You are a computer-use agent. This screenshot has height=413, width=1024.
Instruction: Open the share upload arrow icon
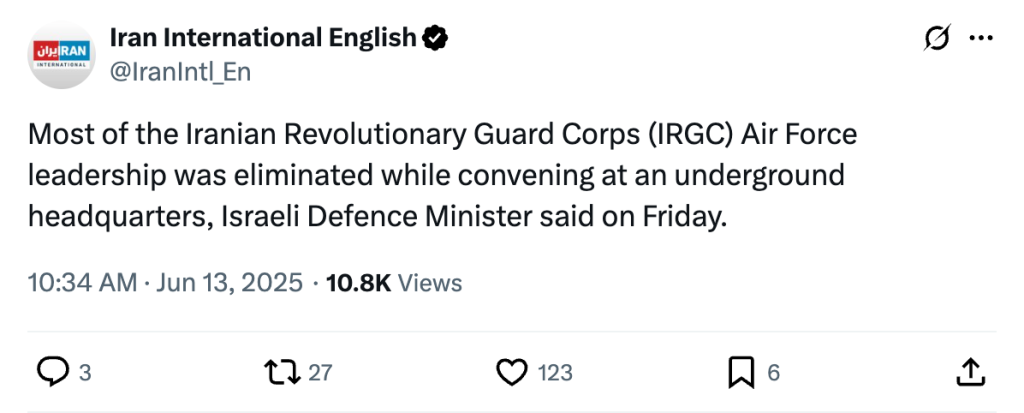(969, 373)
